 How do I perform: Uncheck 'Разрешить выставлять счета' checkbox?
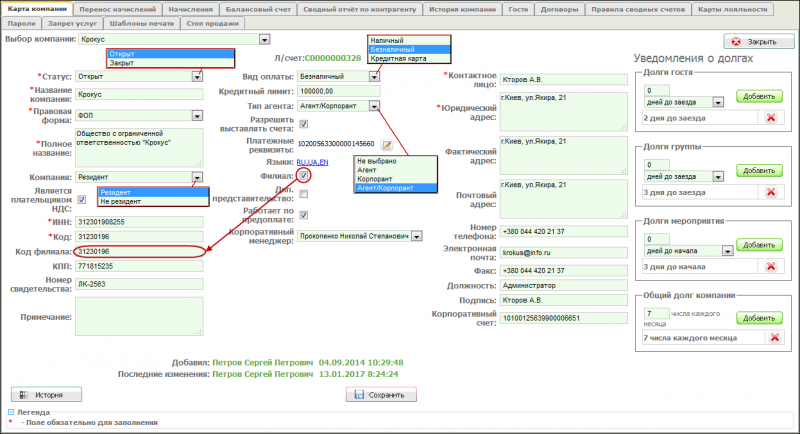click(x=304, y=124)
